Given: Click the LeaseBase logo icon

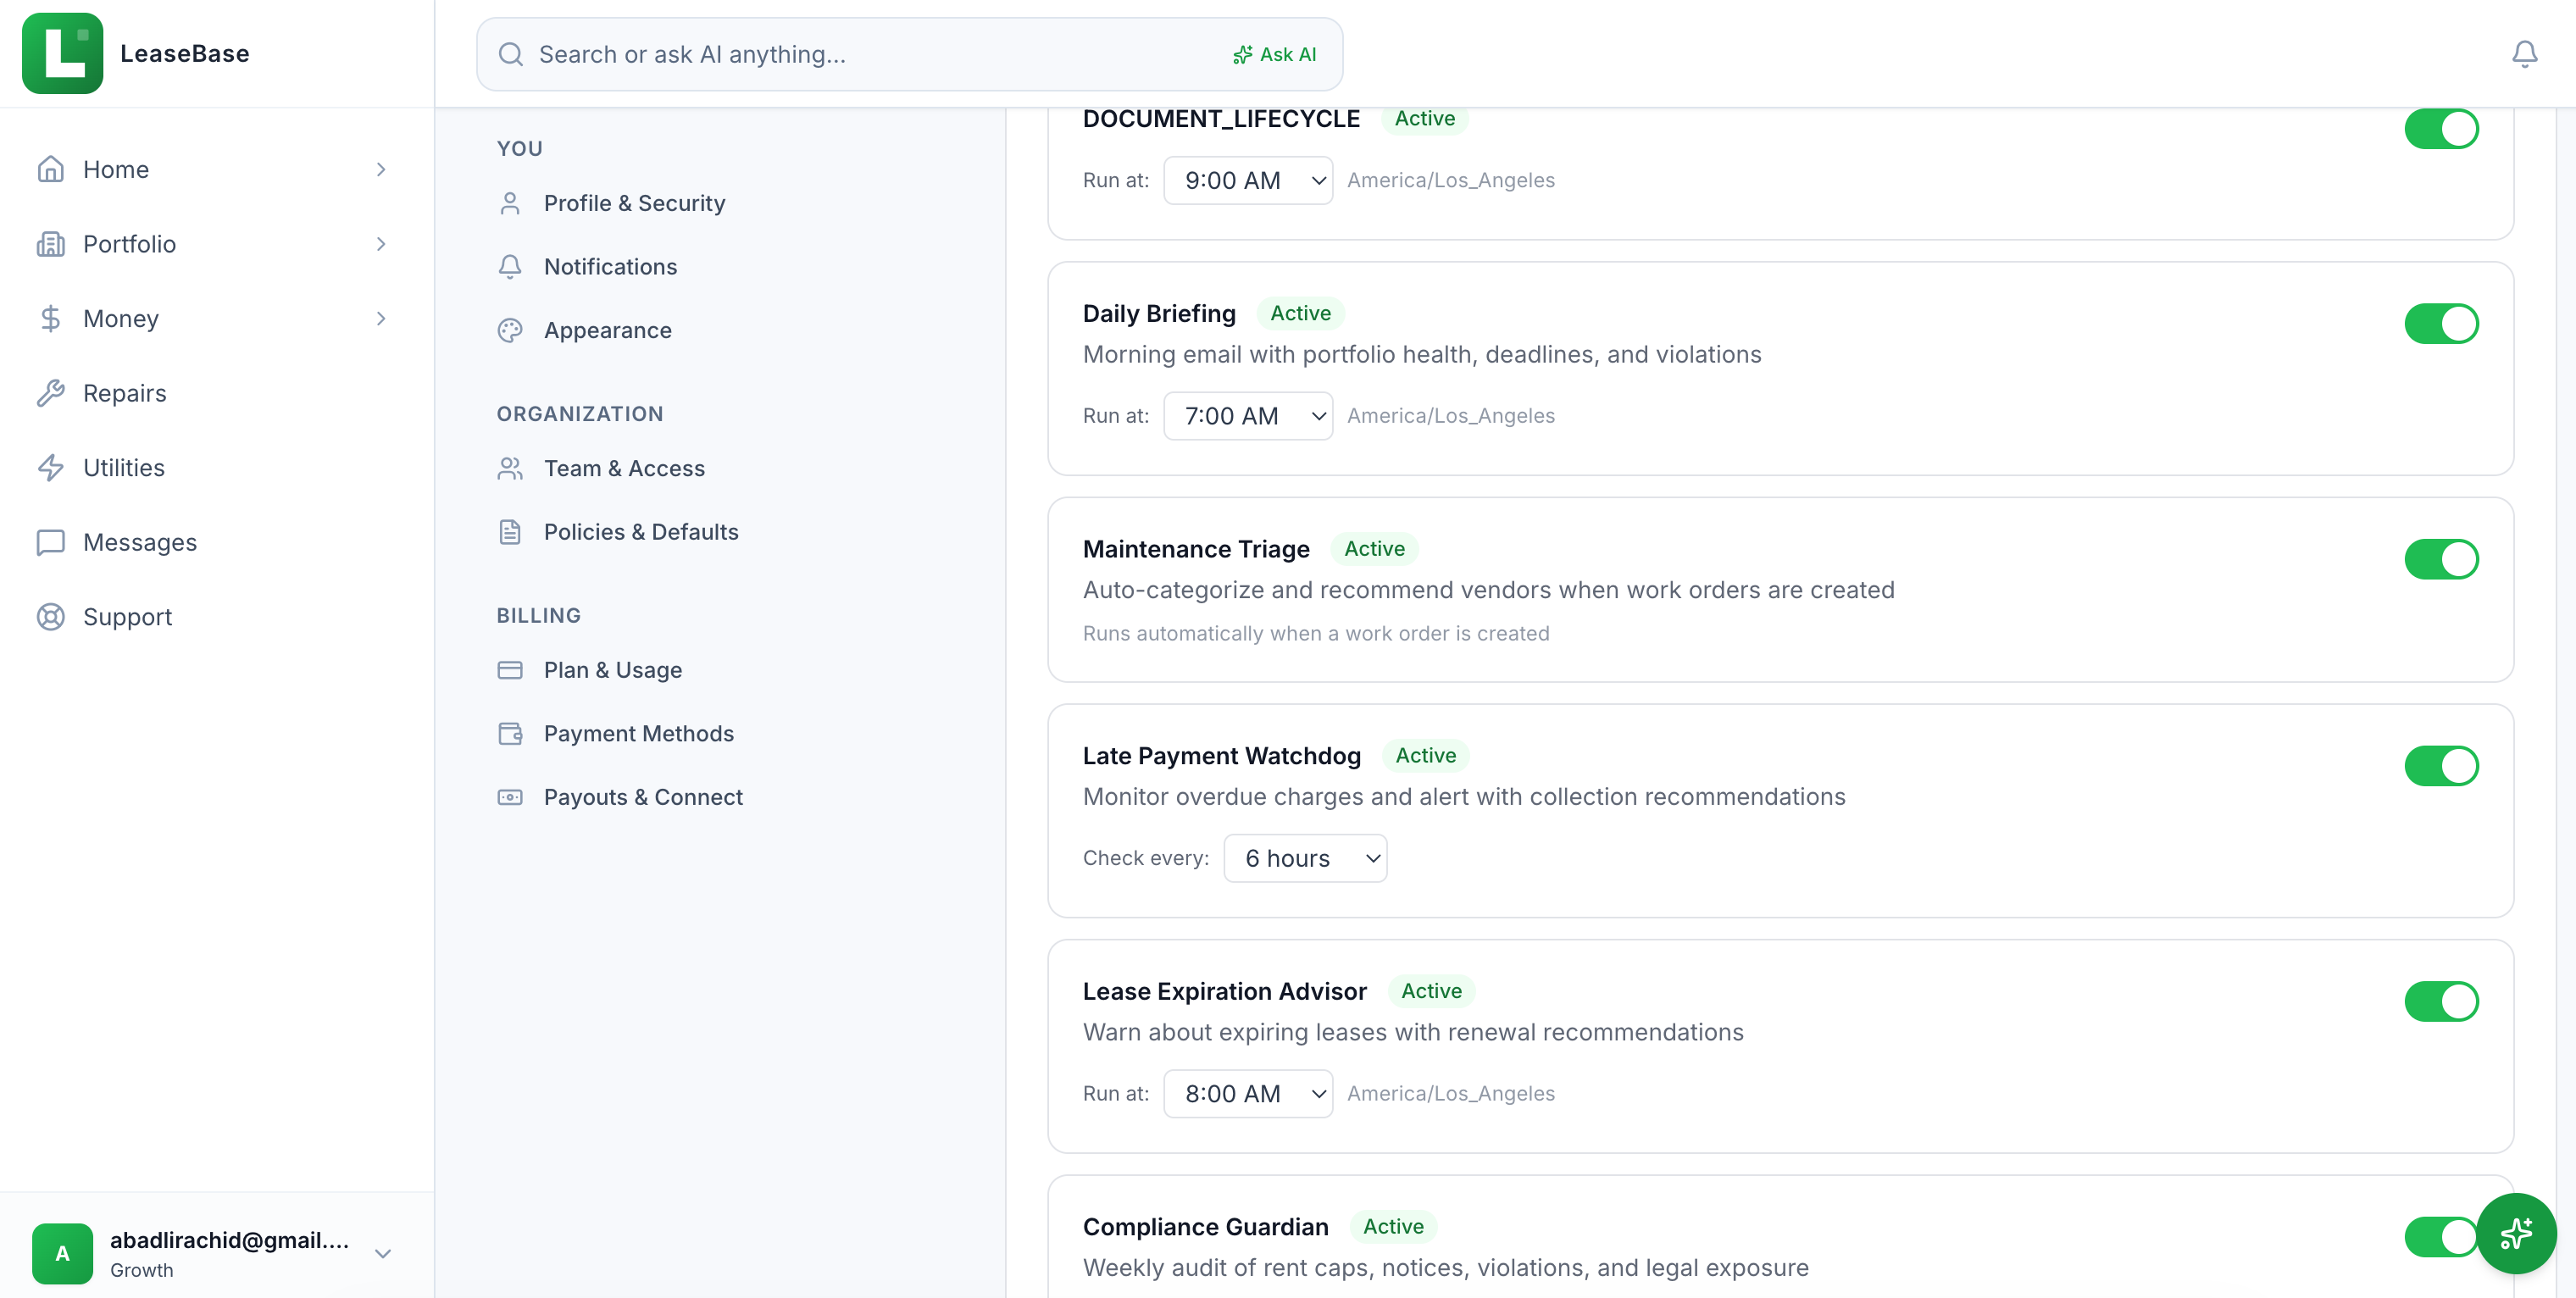Looking at the screenshot, I should pos(62,54).
